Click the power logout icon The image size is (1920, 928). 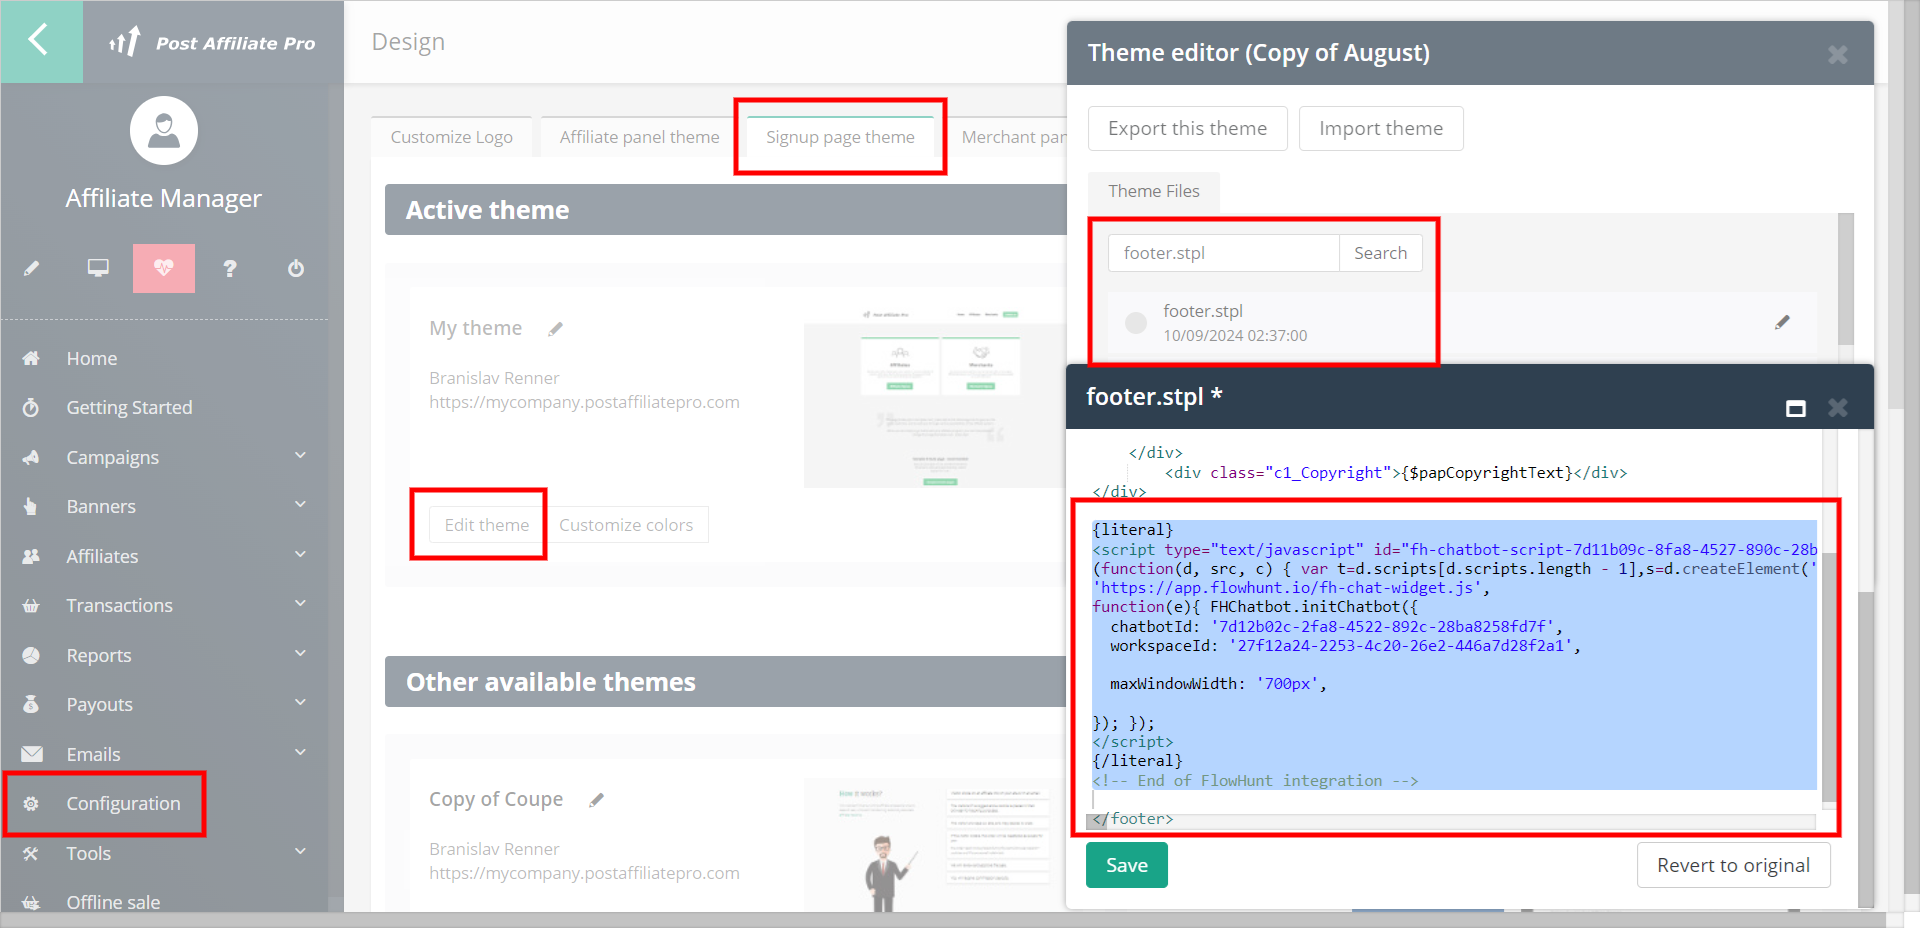click(x=296, y=268)
